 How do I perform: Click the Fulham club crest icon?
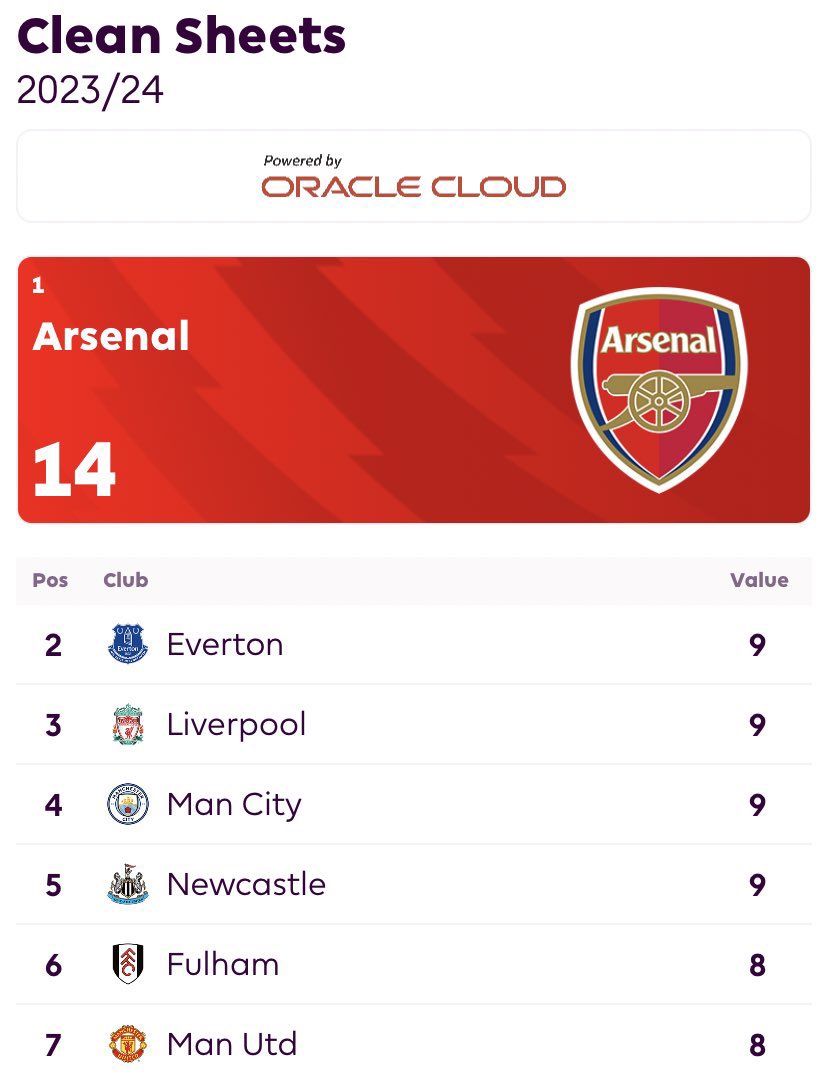tap(127, 964)
